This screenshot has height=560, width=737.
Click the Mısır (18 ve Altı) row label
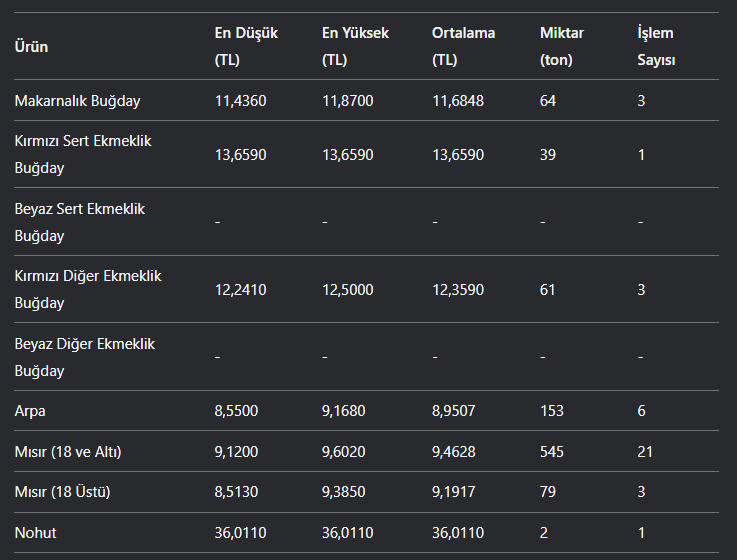pyautogui.click(x=68, y=452)
